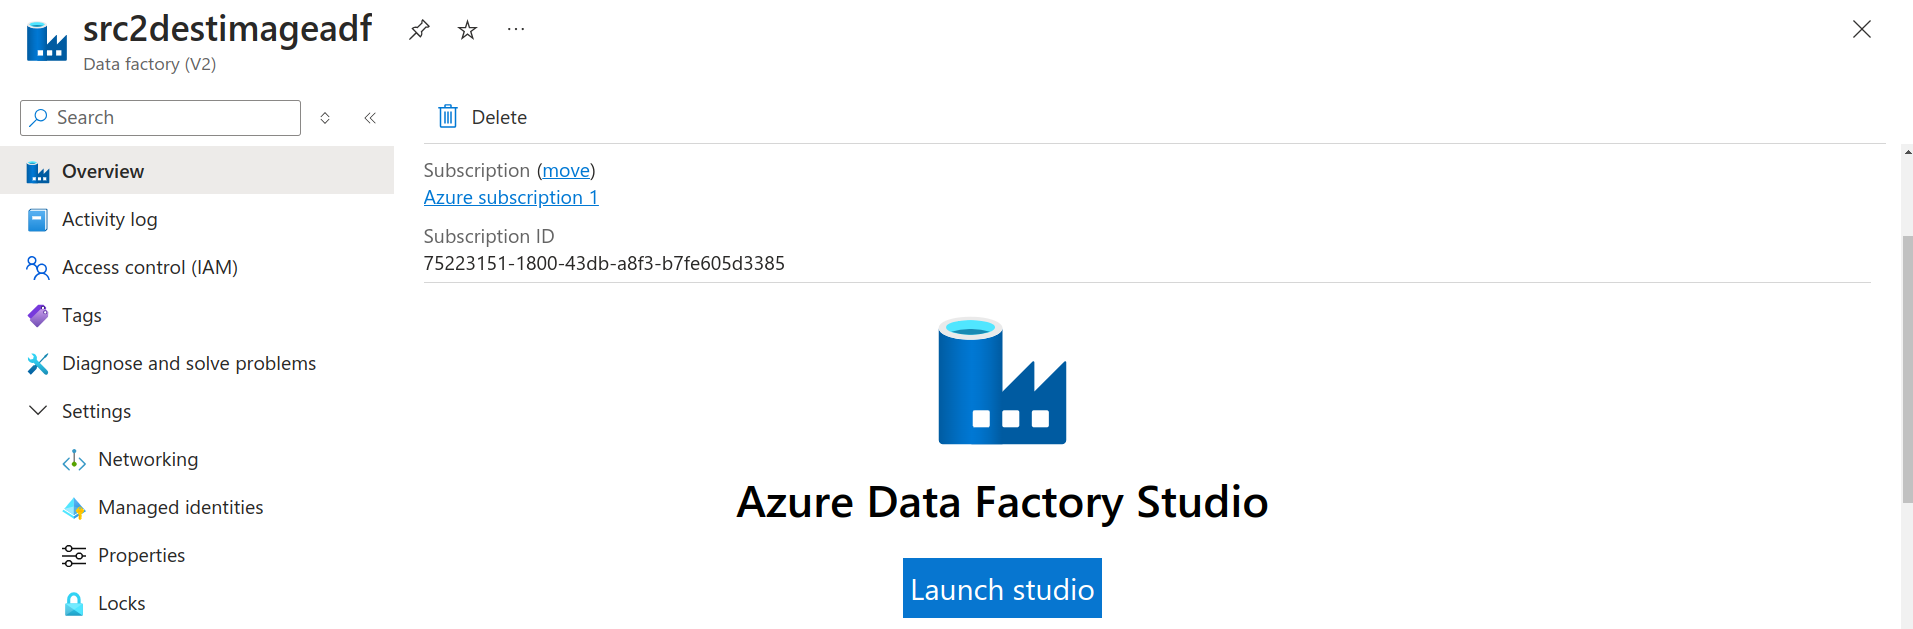Launch studio with the blue button
The image size is (1913, 629).
pyautogui.click(x=1002, y=588)
